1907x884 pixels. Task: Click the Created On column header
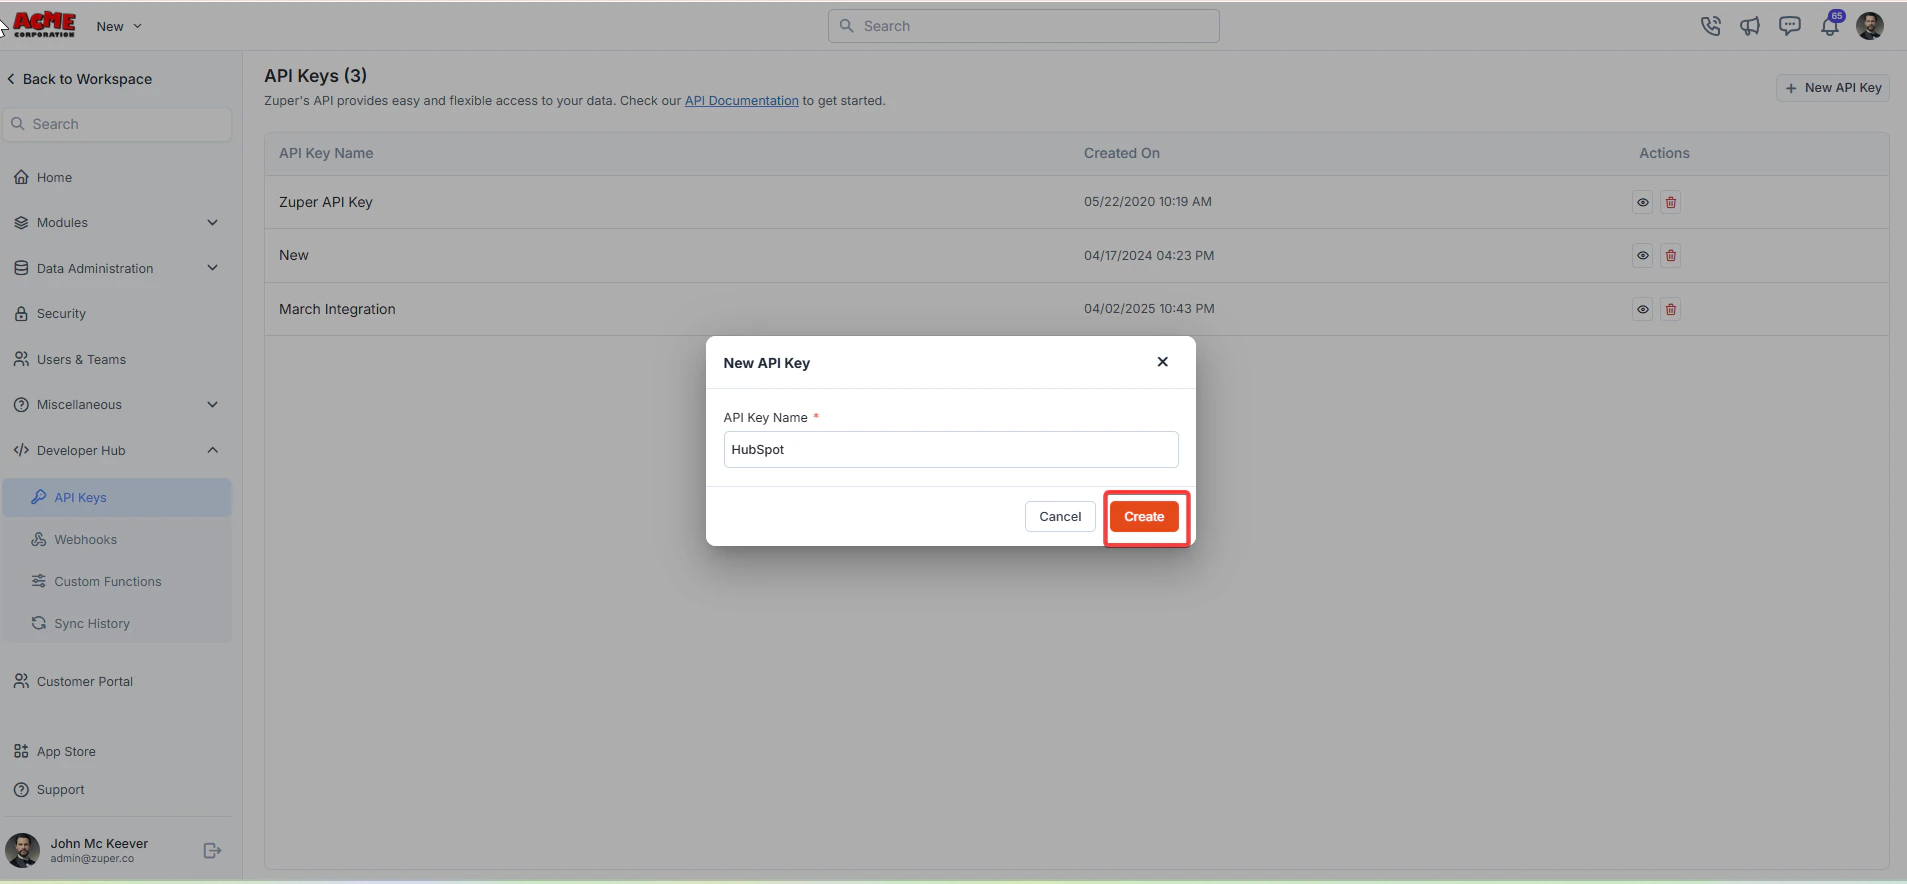[x=1122, y=153]
